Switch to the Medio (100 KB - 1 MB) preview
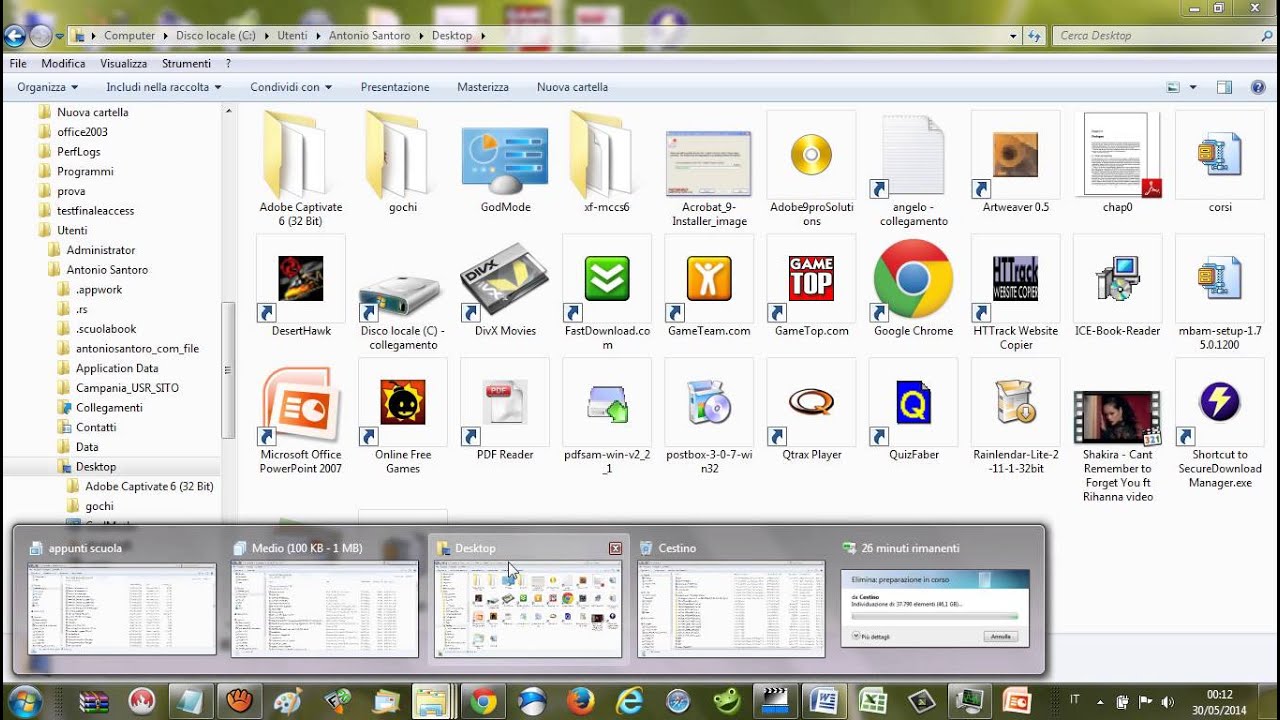This screenshot has height=720, width=1280. click(x=325, y=598)
